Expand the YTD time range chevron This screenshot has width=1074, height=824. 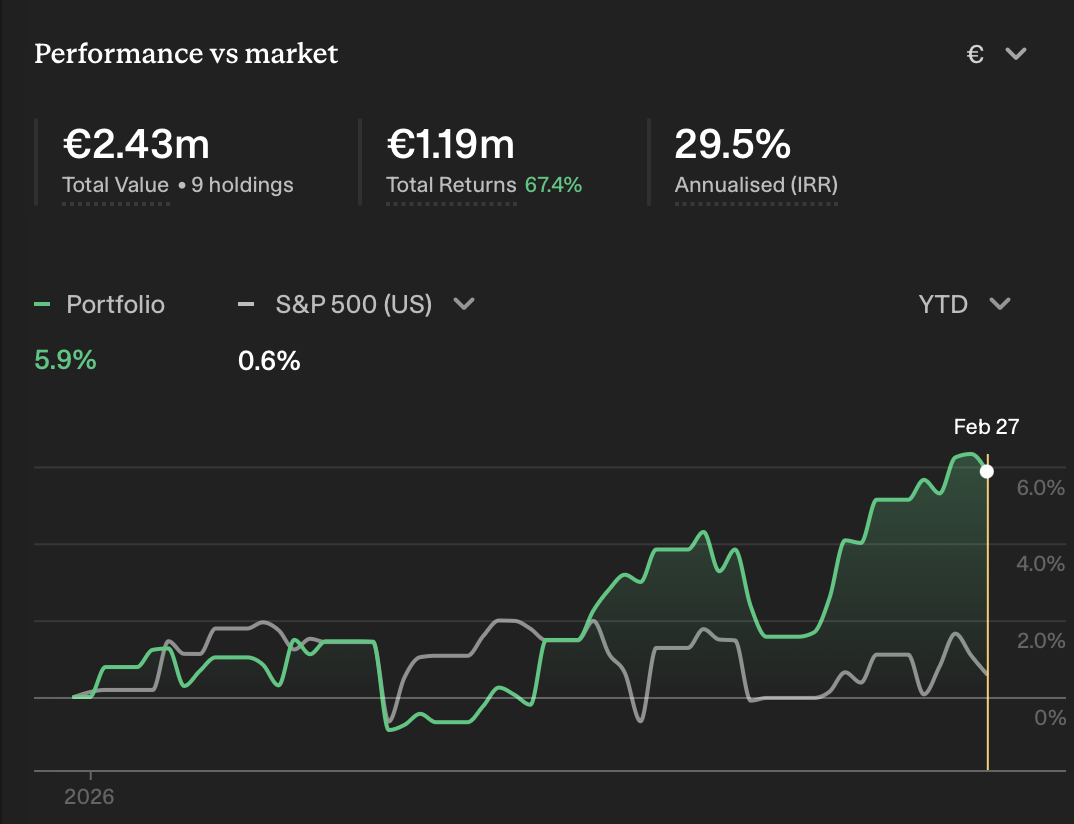1000,304
